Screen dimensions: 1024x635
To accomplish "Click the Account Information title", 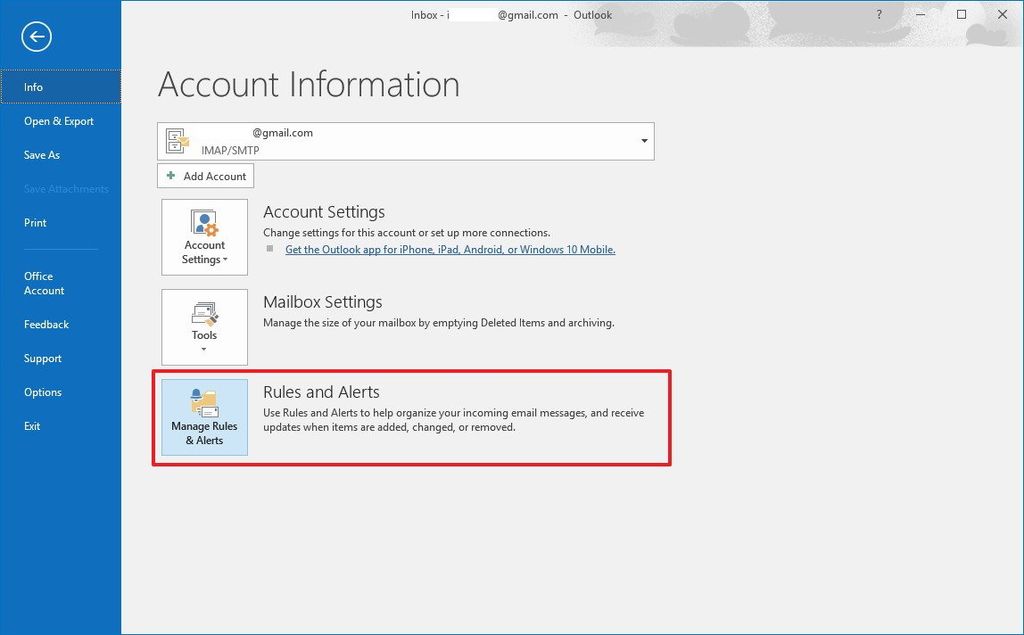I will [309, 84].
